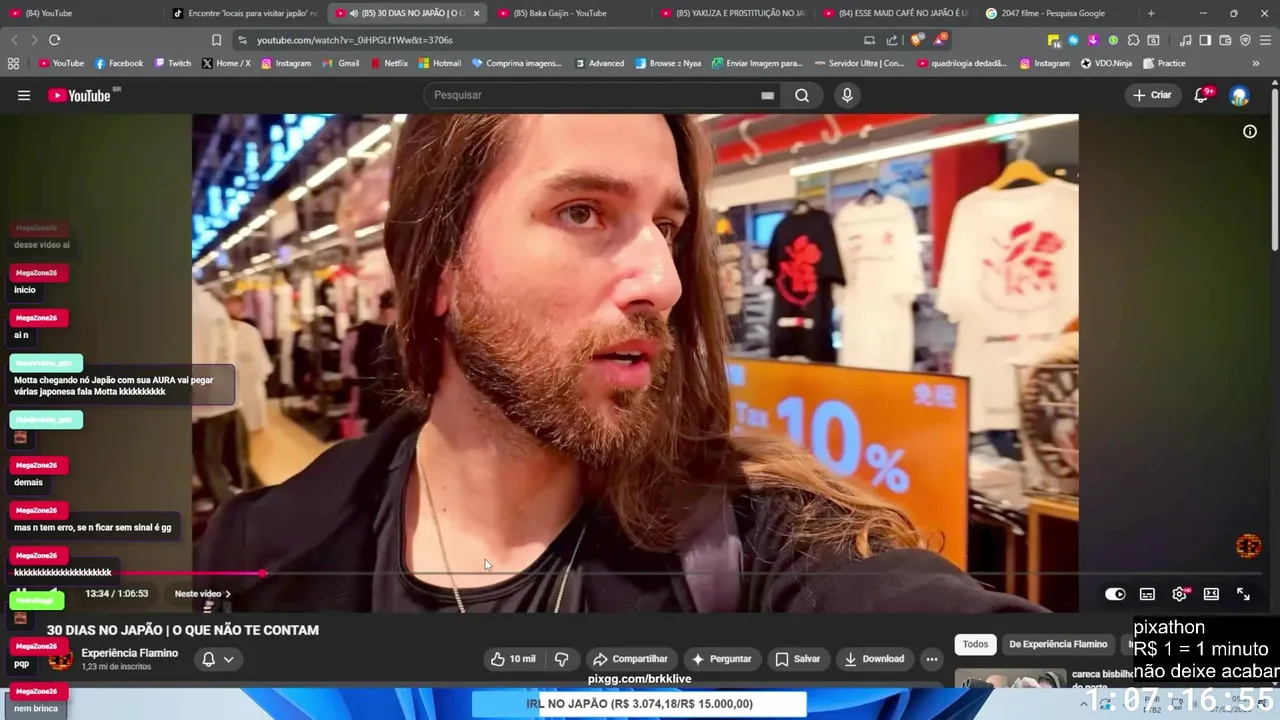Screen dimensions: 1280x720
Task: Open the bookmarks bar apps grid icon
Action: (13, 63)
